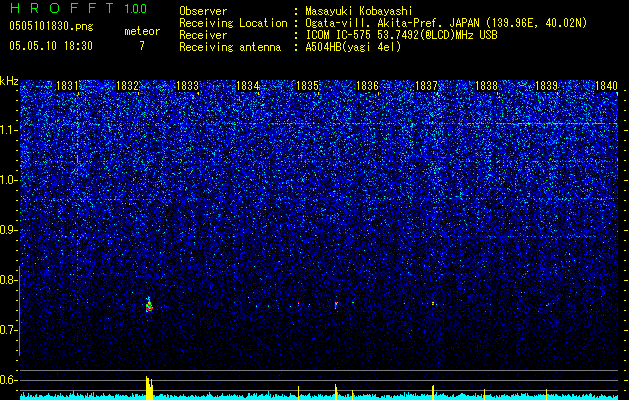
Task: Click the 1840 time marker
Action: [x=606, y=85]
